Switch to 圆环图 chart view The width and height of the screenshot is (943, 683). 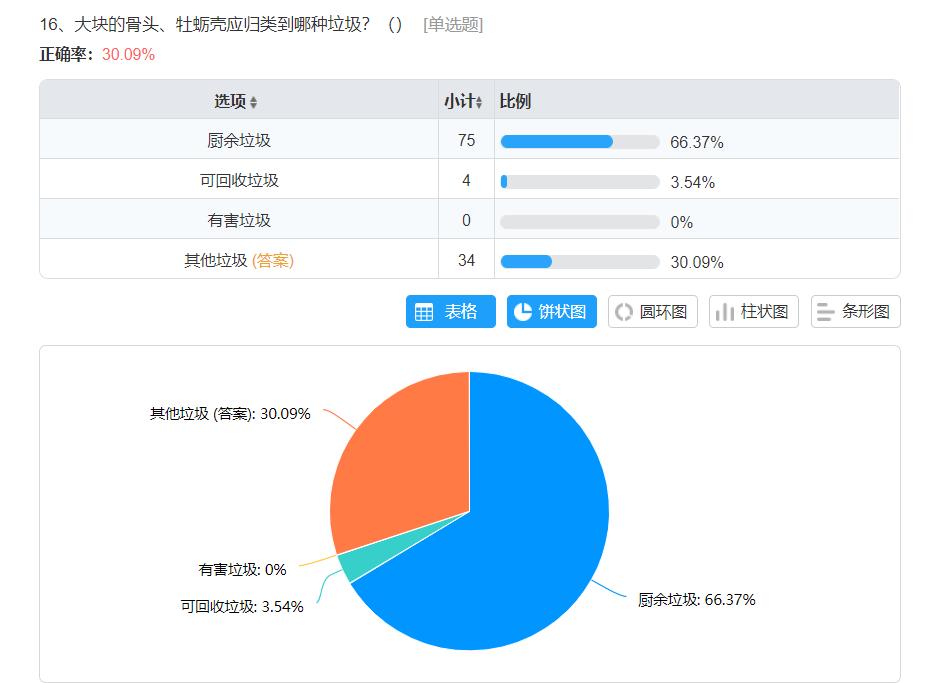652,312
